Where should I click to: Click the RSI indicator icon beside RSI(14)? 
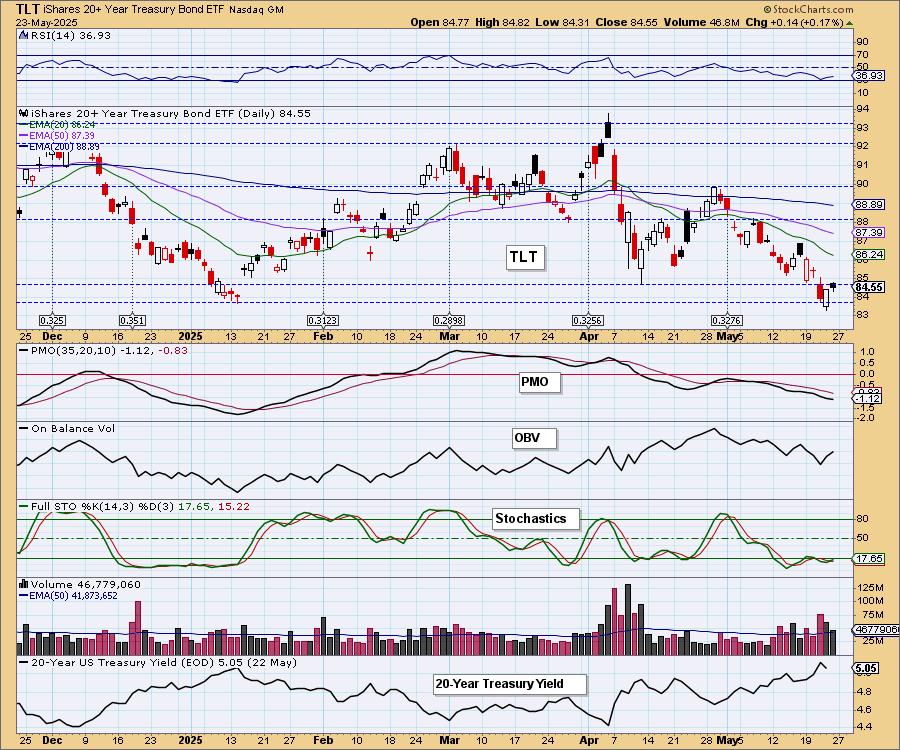point(24,35)
